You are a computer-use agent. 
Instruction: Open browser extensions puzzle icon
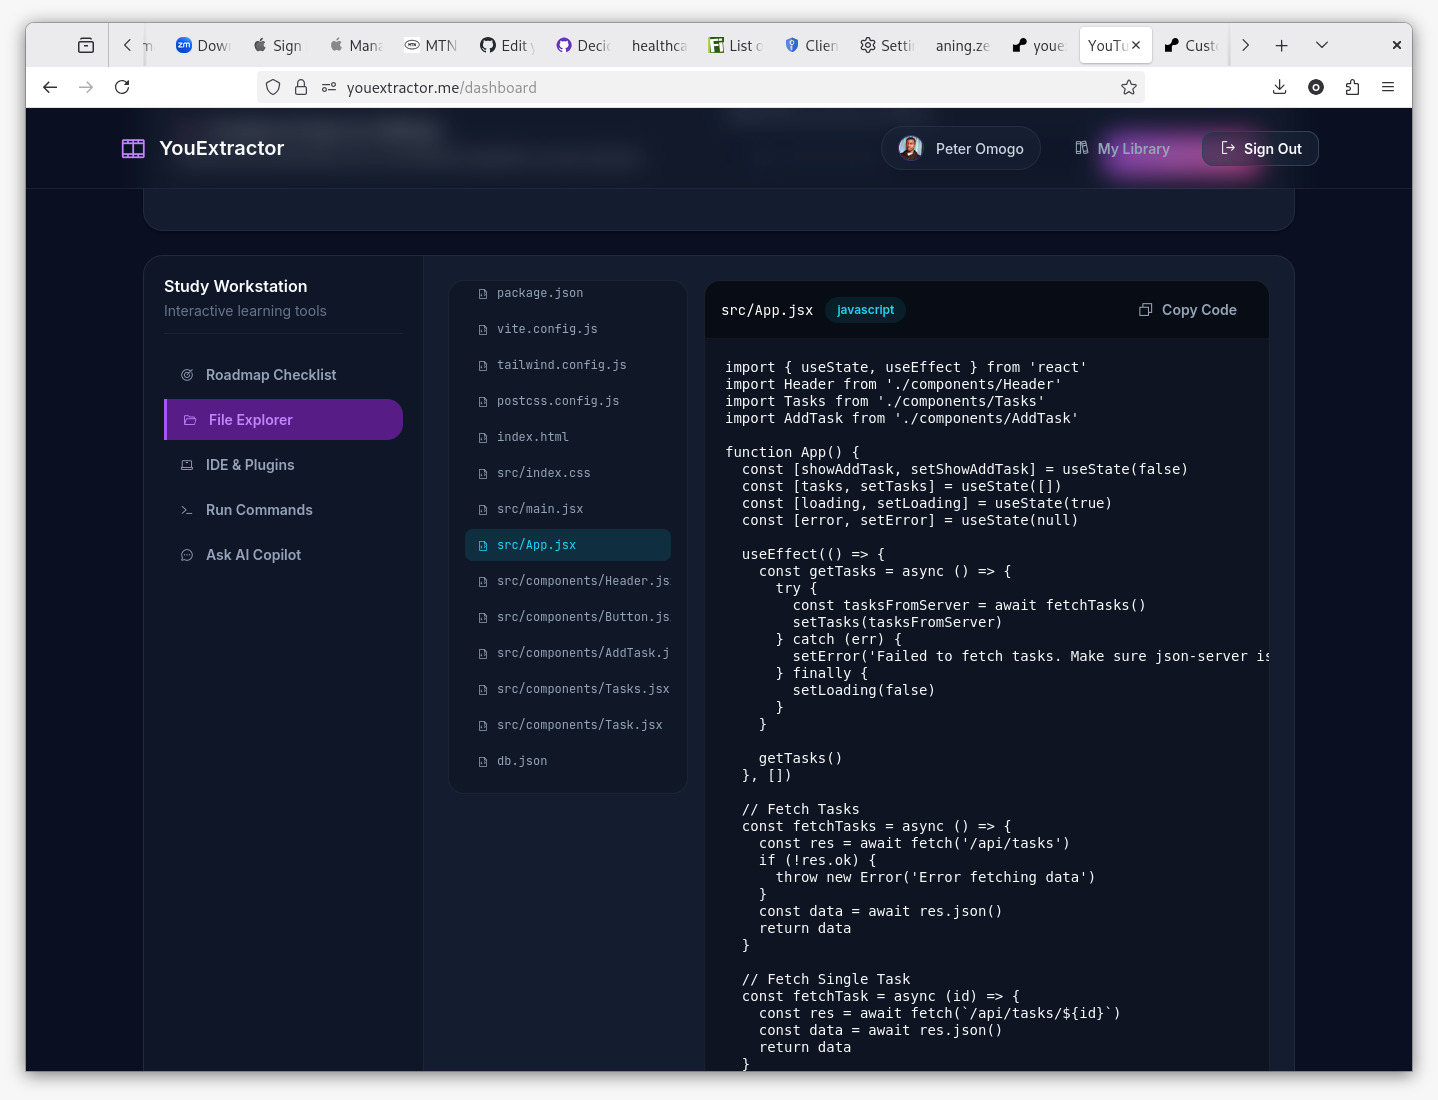1352,87
